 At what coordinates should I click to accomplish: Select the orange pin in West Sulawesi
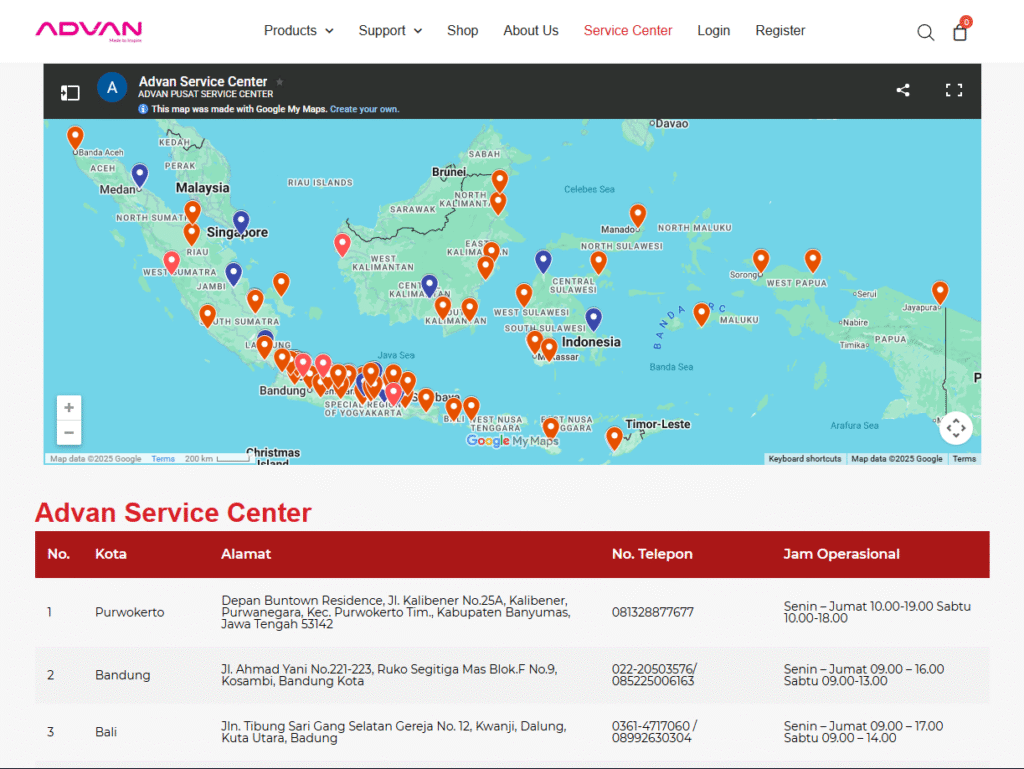tap(524, 296)
